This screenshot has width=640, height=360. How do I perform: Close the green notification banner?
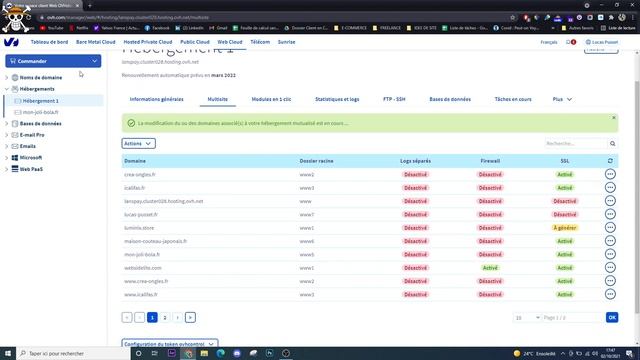tap(613, 118)
